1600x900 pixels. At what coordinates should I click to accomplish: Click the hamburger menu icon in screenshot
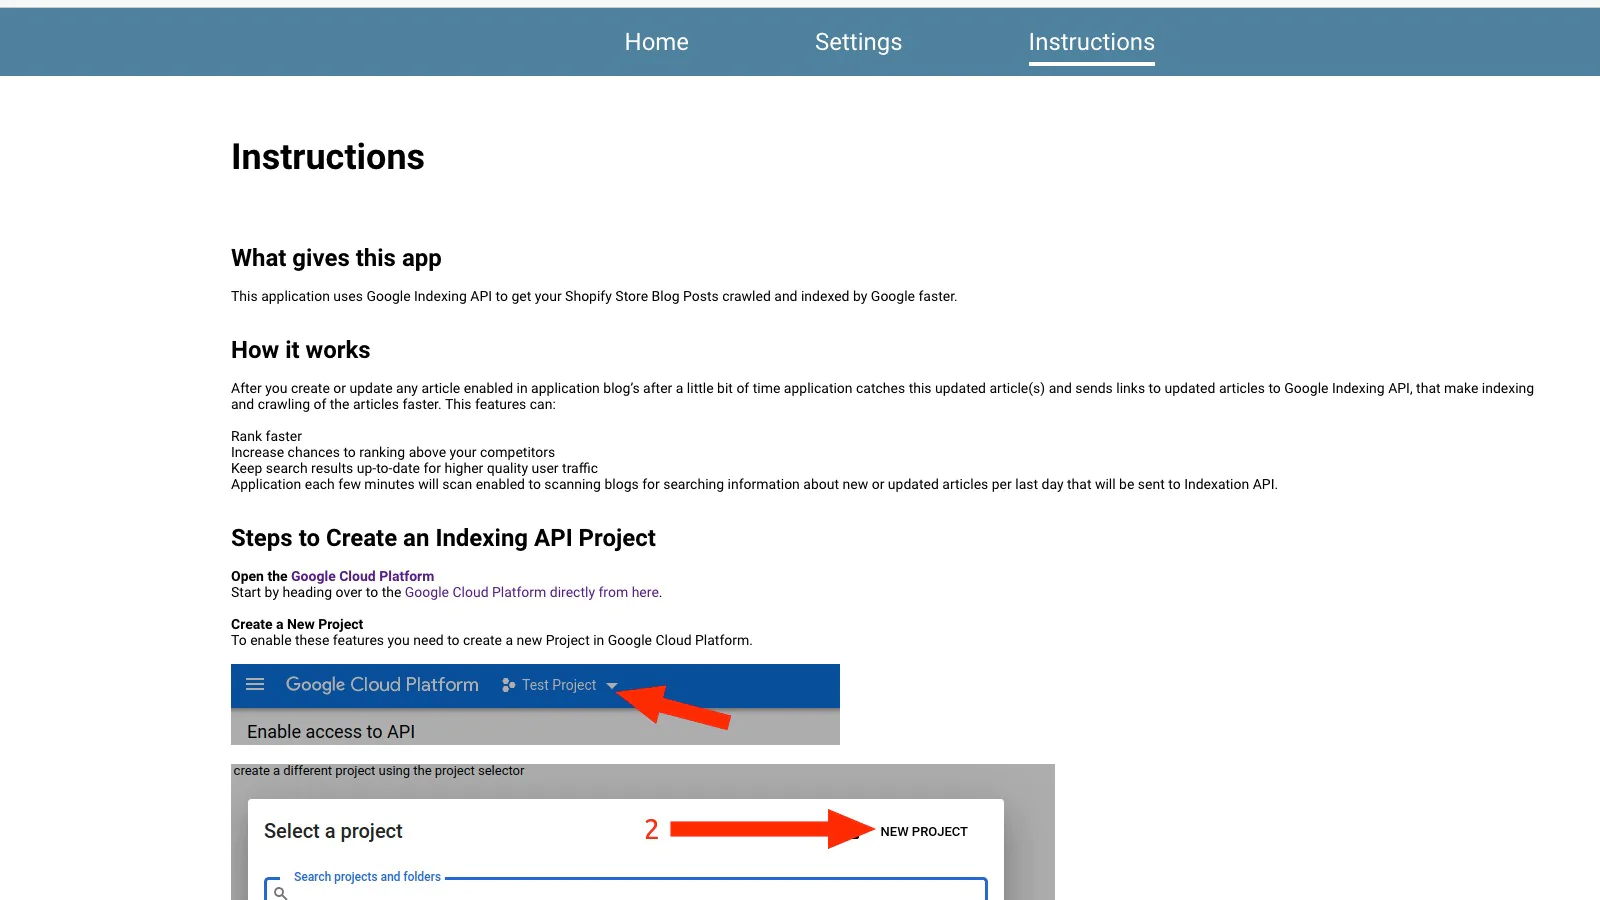255,684
